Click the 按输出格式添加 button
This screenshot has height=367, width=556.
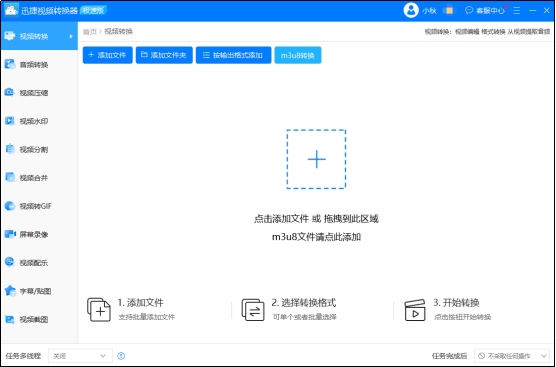(233, 55)
